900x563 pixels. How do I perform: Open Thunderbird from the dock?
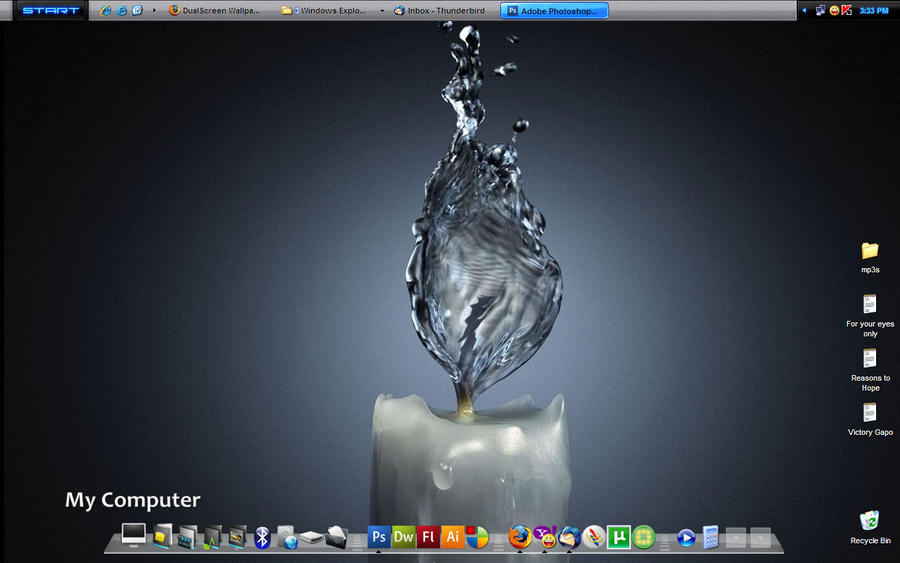569,538
